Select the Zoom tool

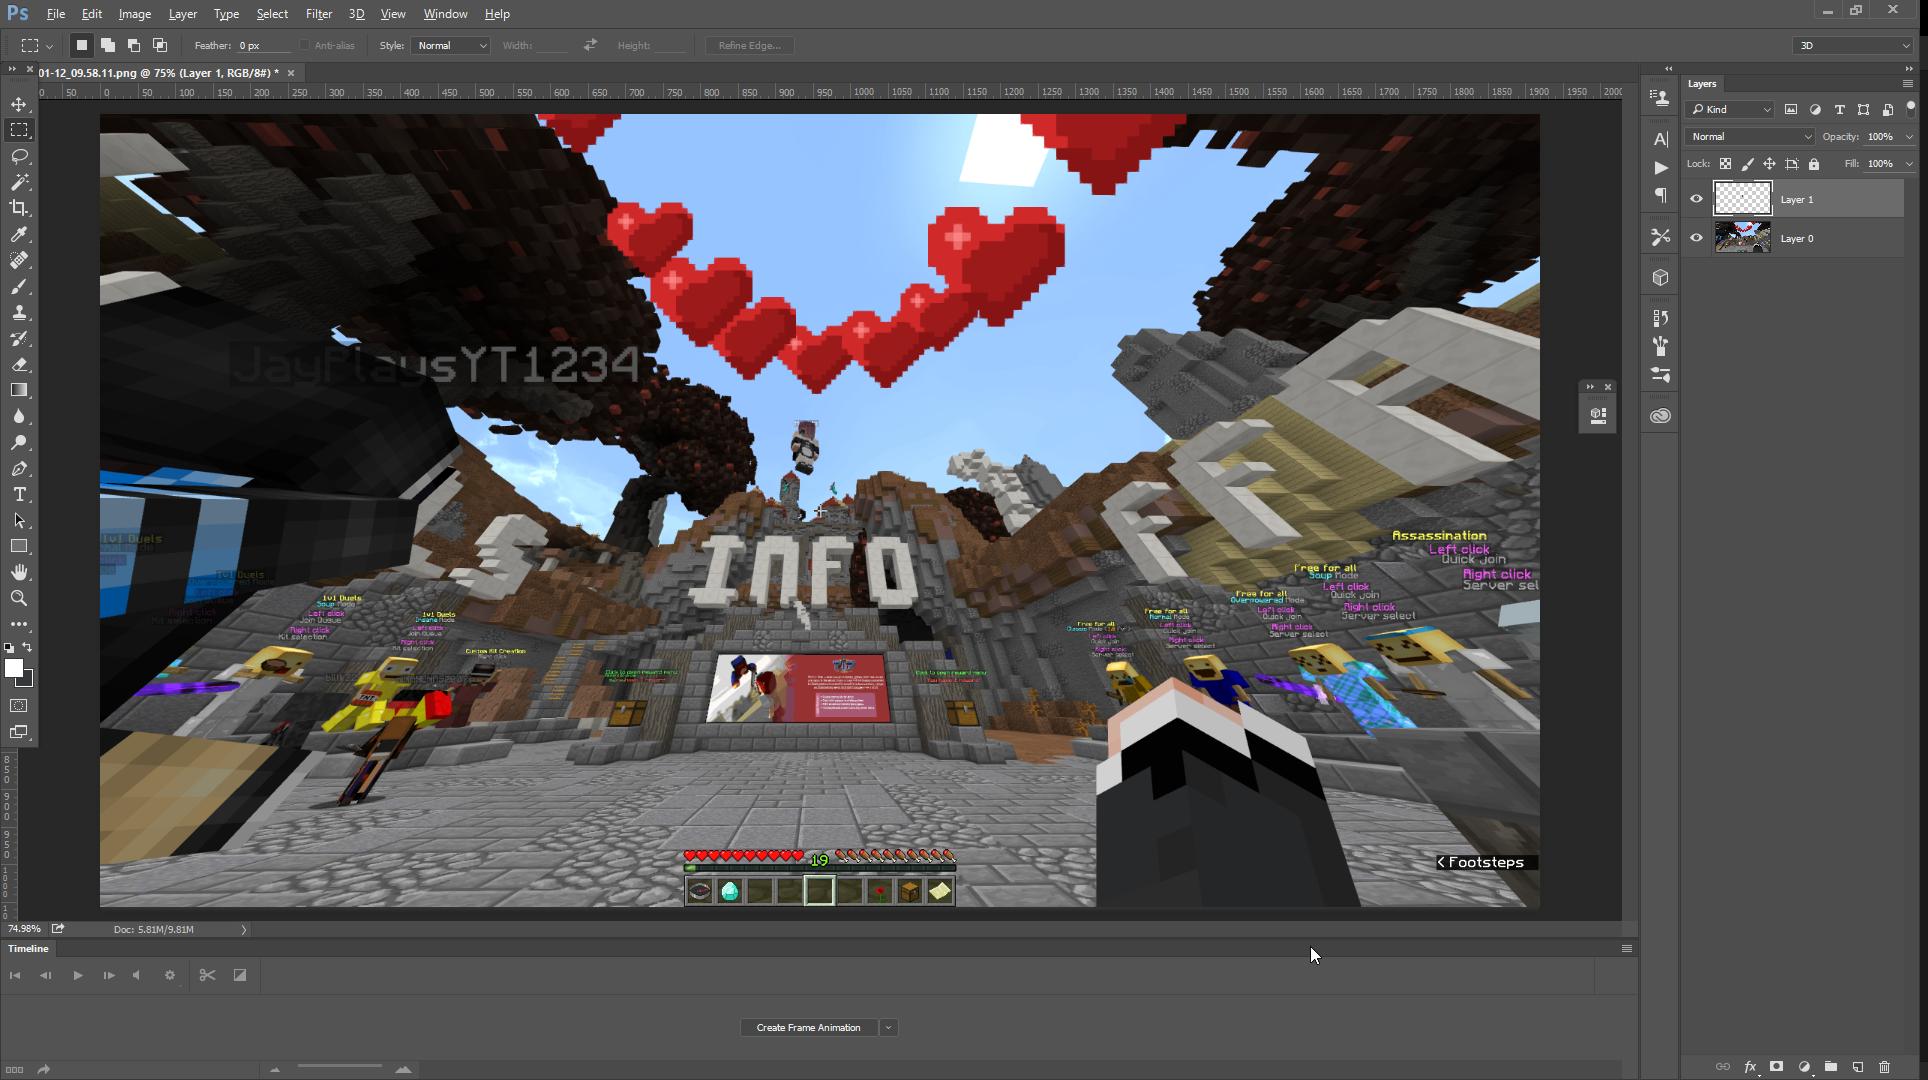point(19,598)
